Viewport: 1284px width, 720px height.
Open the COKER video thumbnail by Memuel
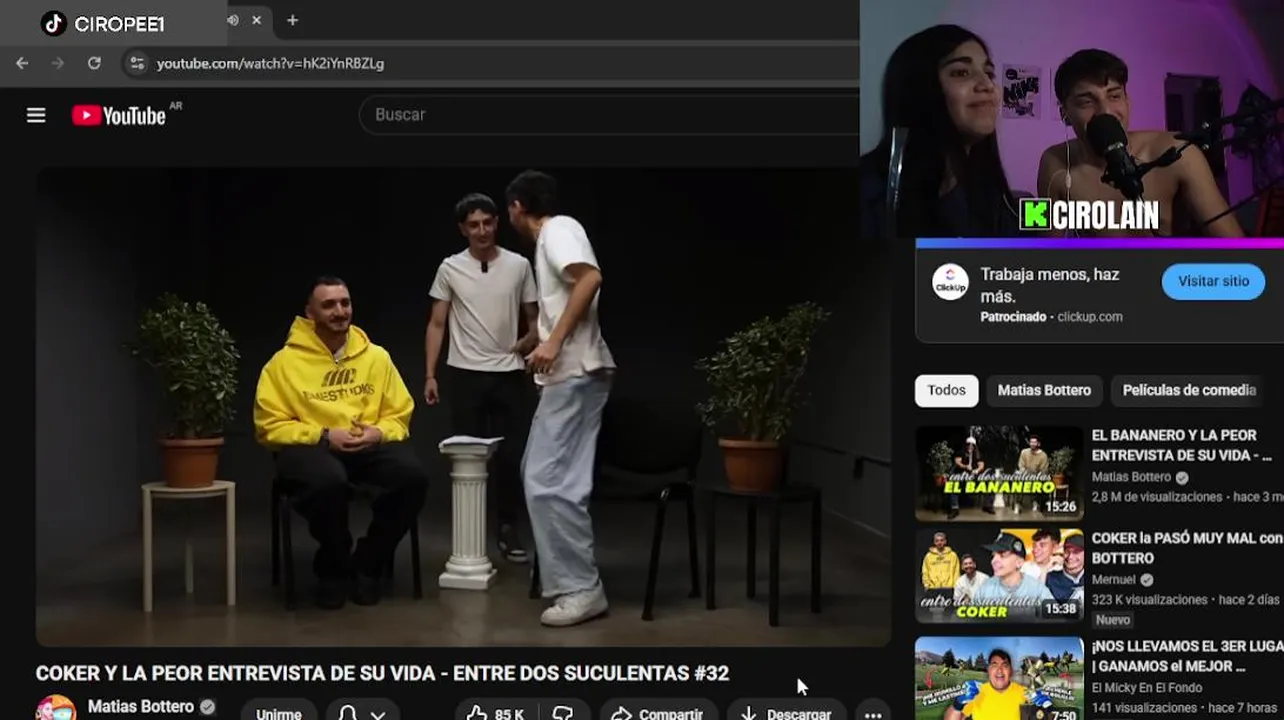coord(999,576)
